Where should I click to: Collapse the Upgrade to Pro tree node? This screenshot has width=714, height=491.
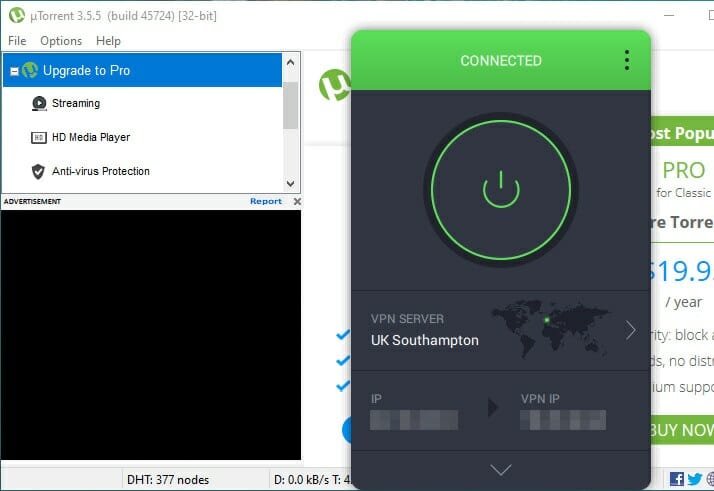(x=14, y=71)
